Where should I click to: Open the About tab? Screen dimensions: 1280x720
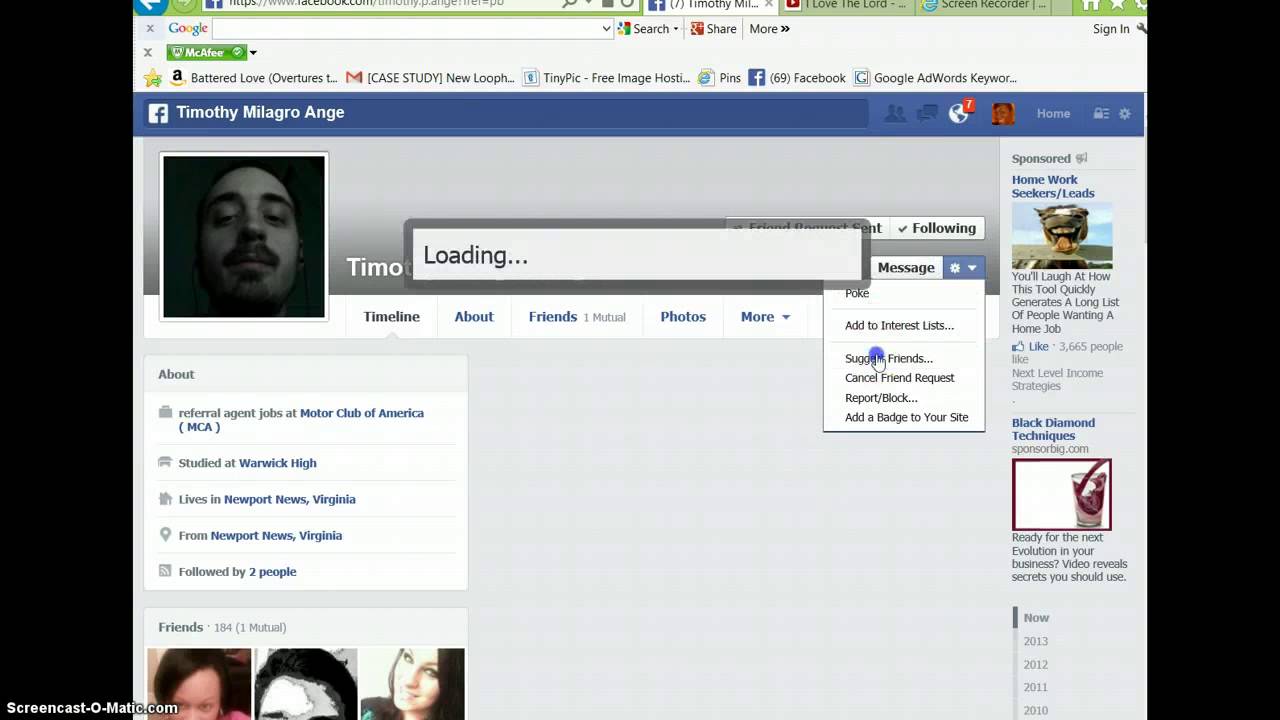474,317
